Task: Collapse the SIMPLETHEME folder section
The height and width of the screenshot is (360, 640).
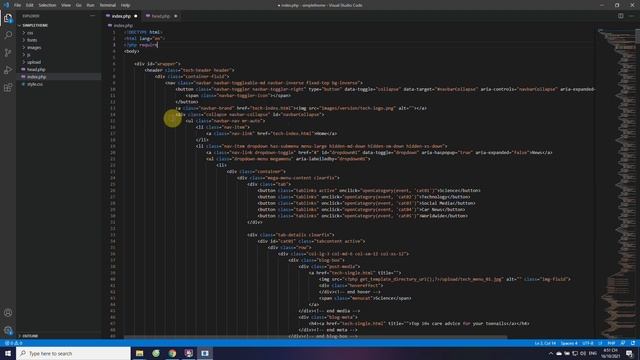Action: [35, 25]
